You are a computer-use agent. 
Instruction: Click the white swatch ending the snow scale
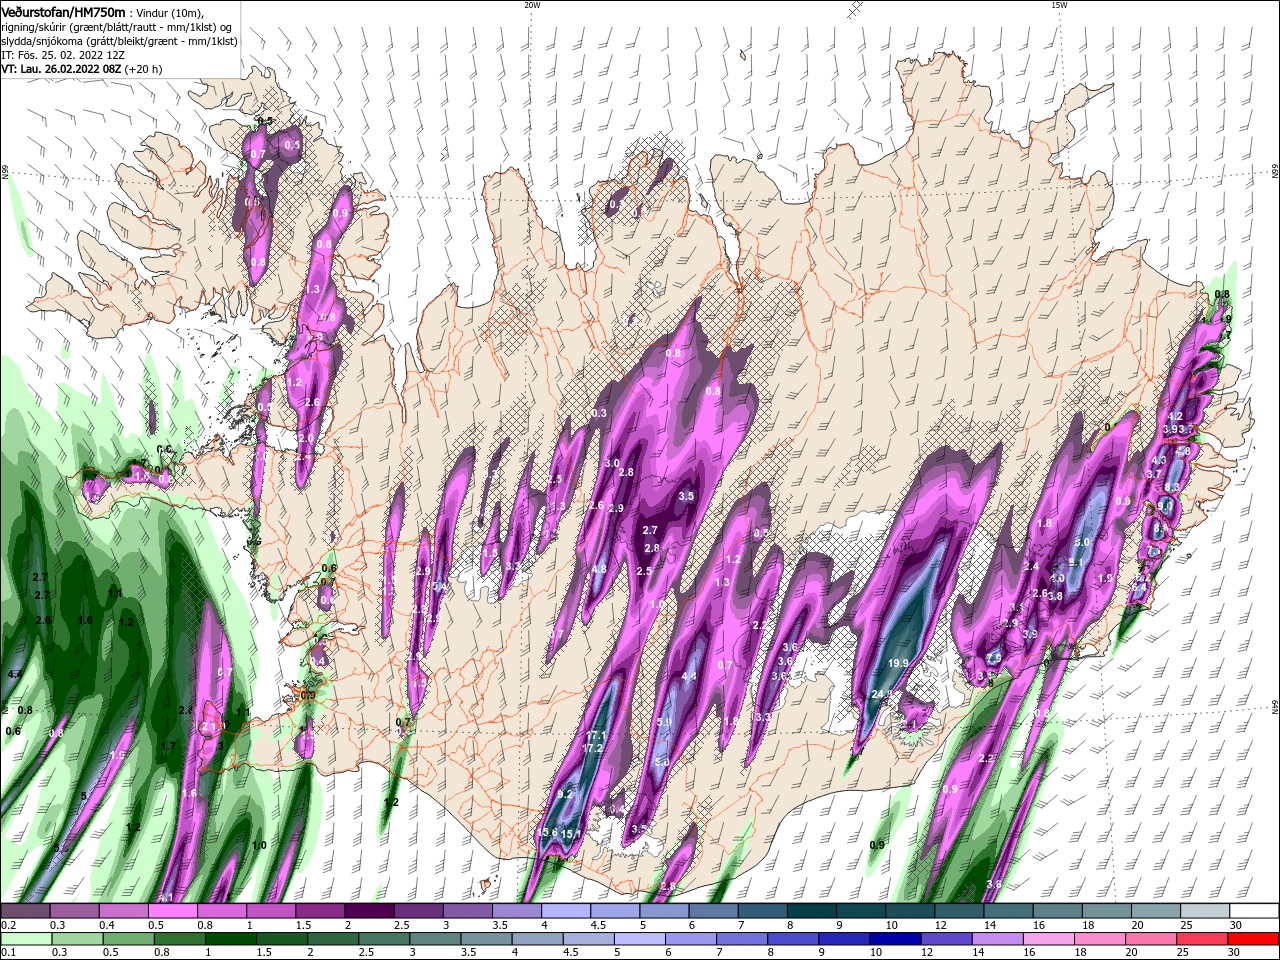[x=1255, y=911]
